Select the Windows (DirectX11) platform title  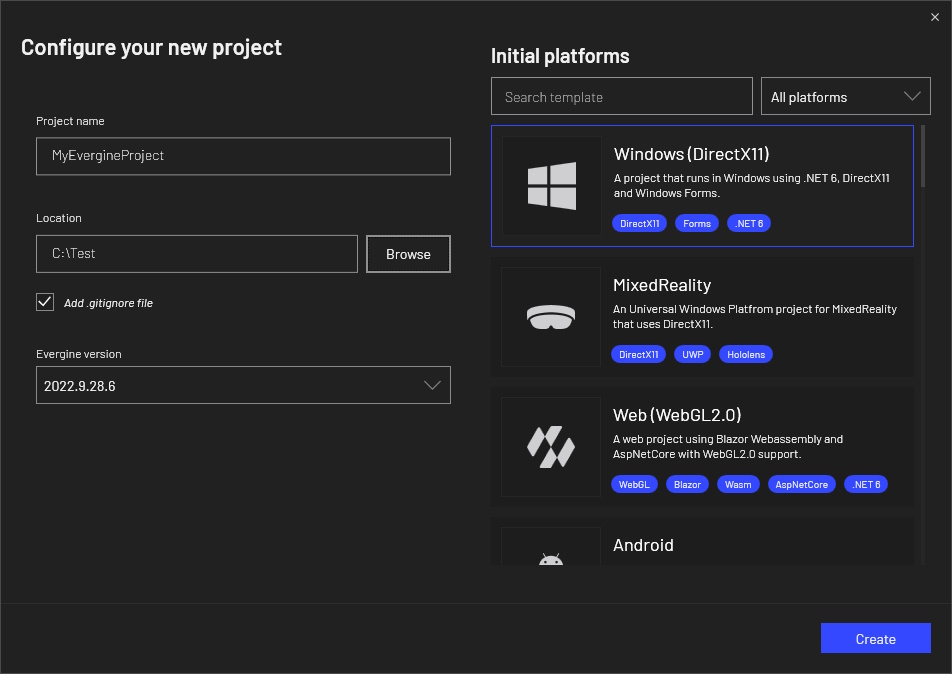click(x=691, y=154)
